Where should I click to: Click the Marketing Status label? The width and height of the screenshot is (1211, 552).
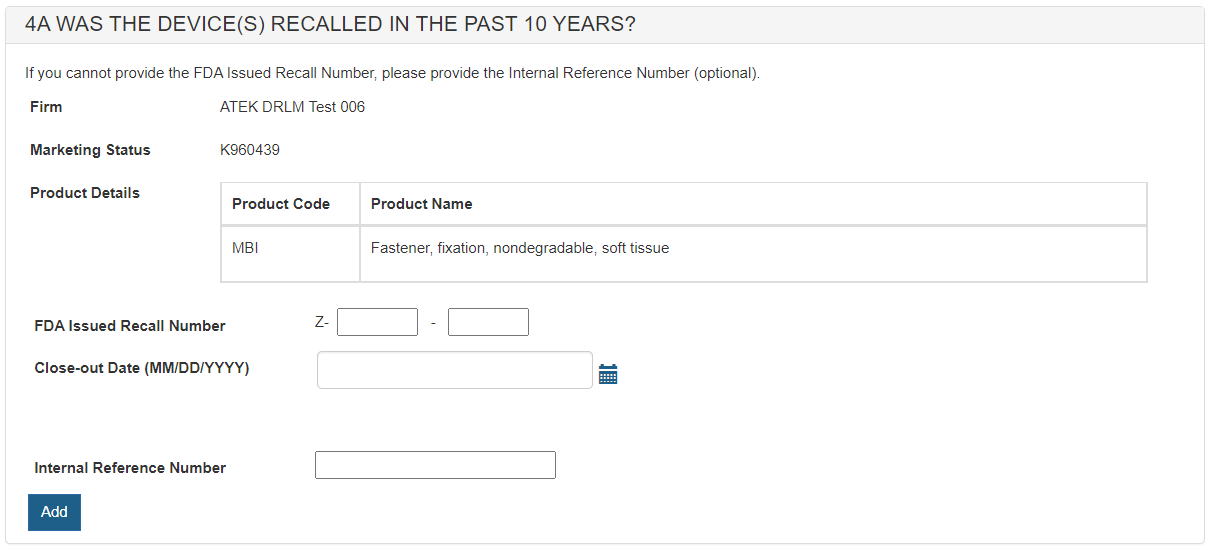click(x=90, y=150)
